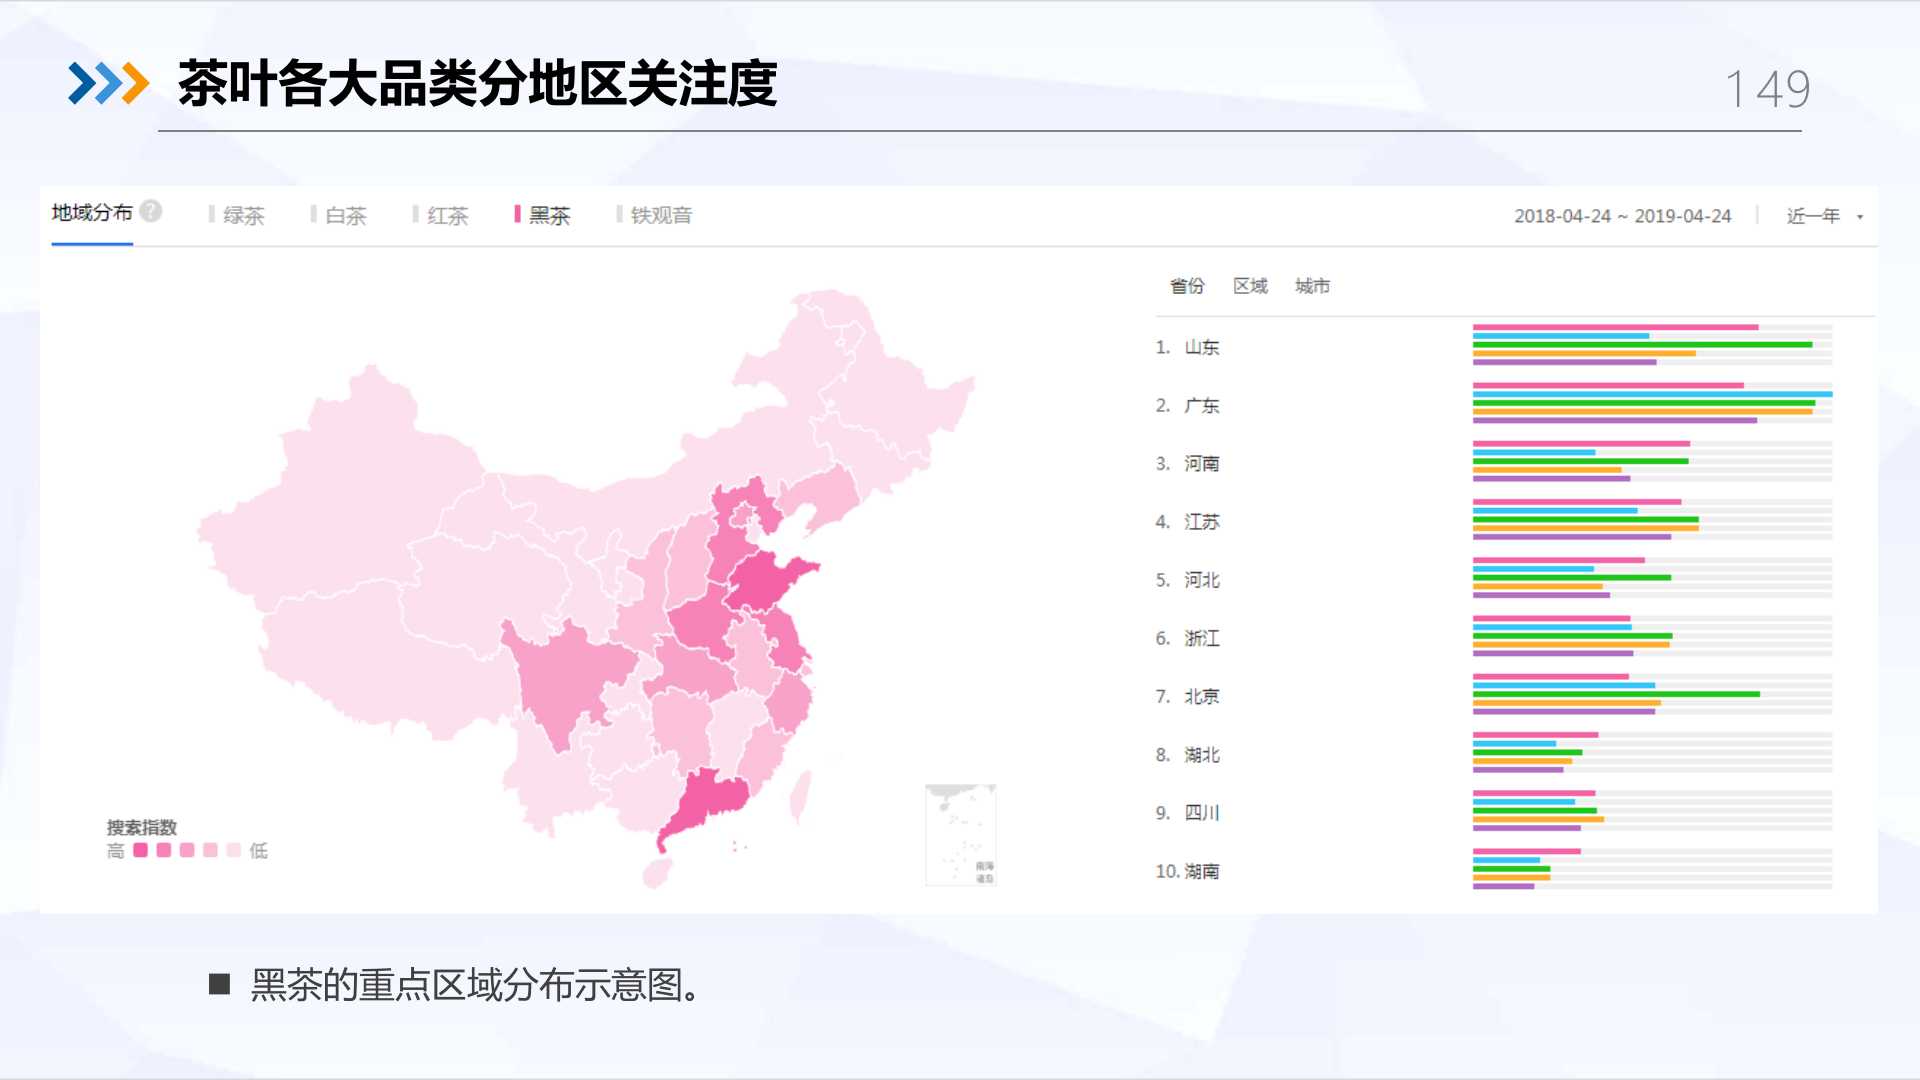Select the 地域分布 tab
The height and width of the screenshot is (1080, 1920).
(92, 213)
